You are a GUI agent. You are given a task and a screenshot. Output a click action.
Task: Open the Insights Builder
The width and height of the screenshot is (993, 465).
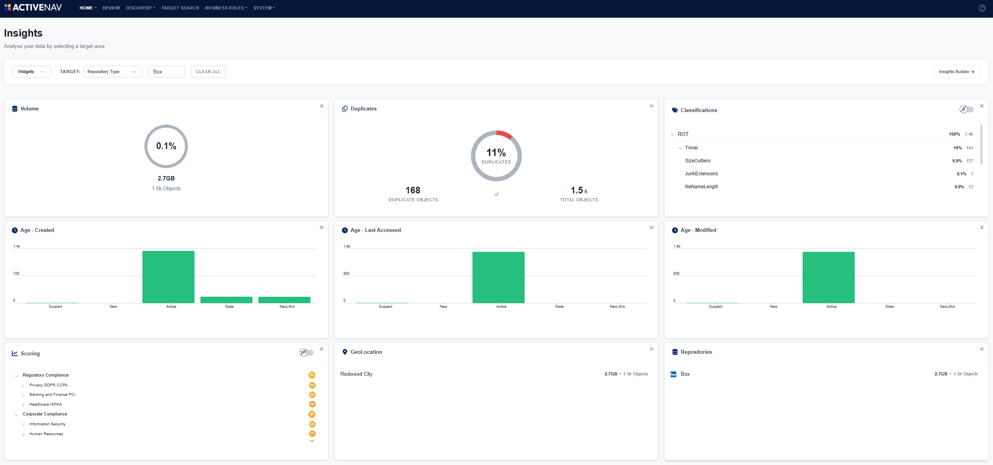tap(956, 72)
